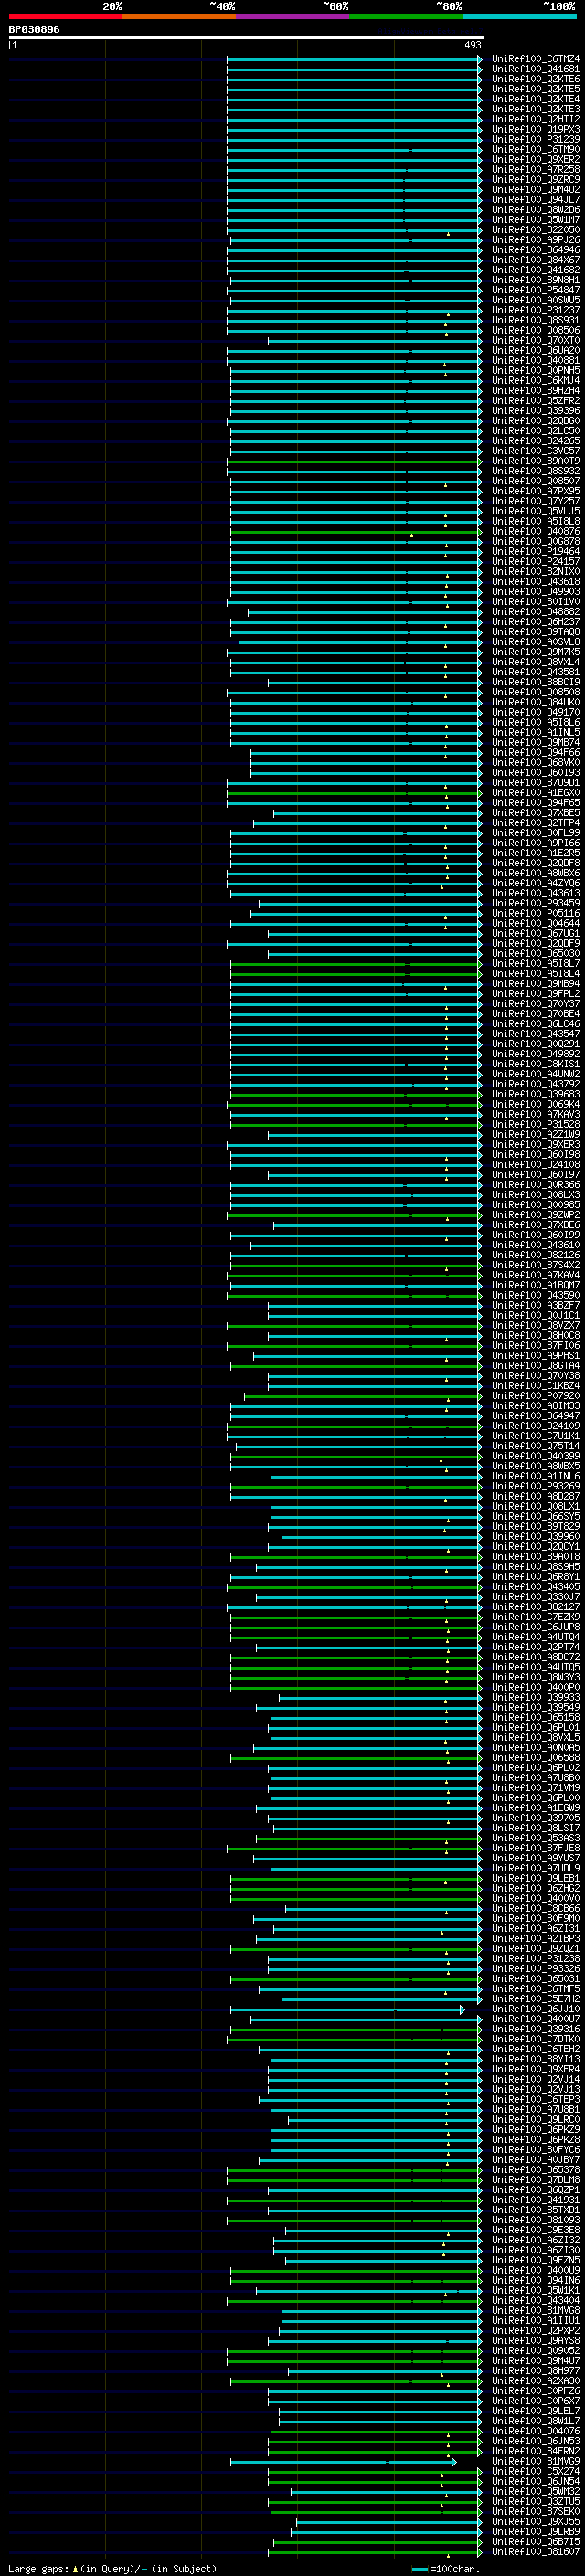Viewport: 585px width, 2576px height.
Task: Select hit UniRef100_Q9LRC0
Action: (x=536, y=2120)
